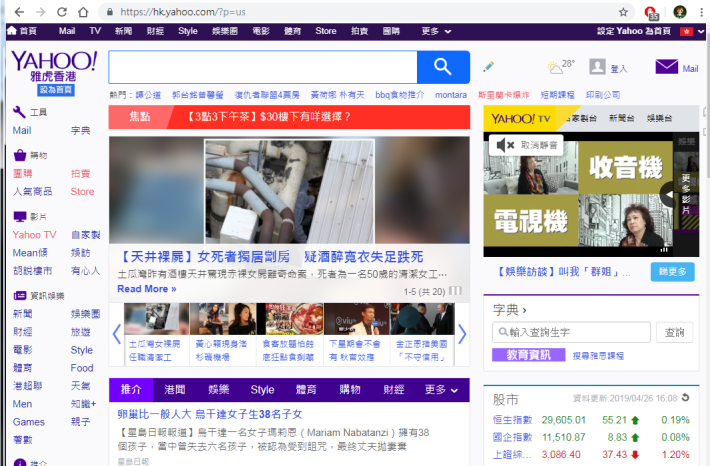Refresh stock data with reload icon
Screen dimensions: 710x466
[x=686, y=397]
